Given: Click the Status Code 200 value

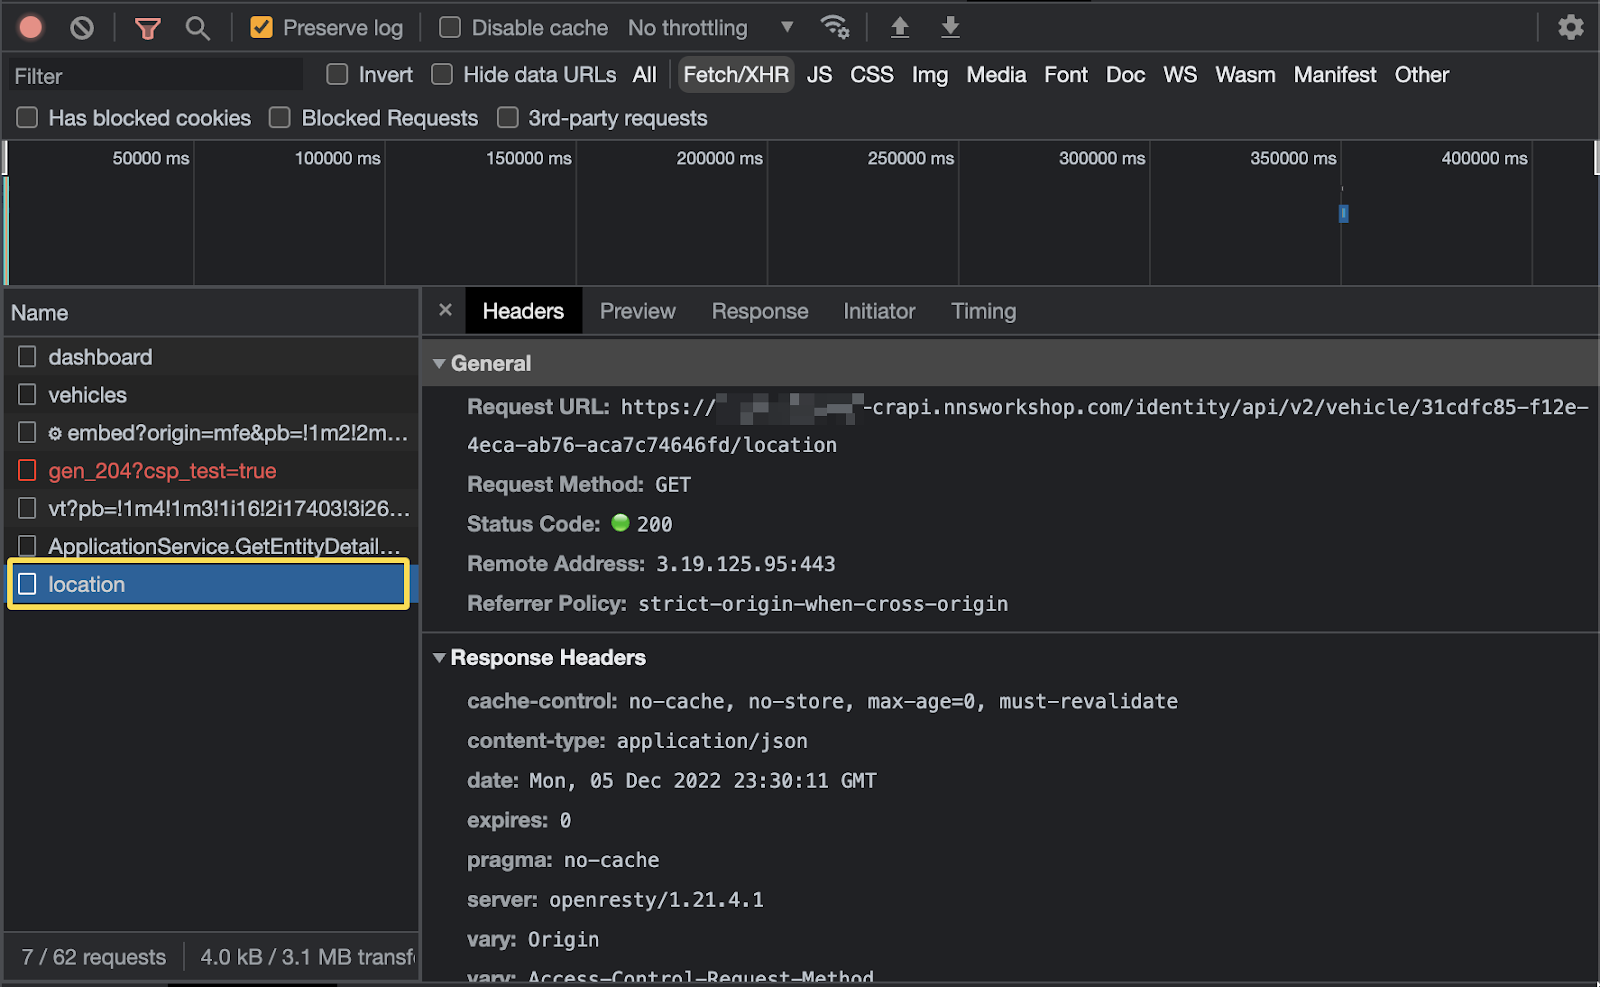Looking at the screenshot, I should pos(655,524).
